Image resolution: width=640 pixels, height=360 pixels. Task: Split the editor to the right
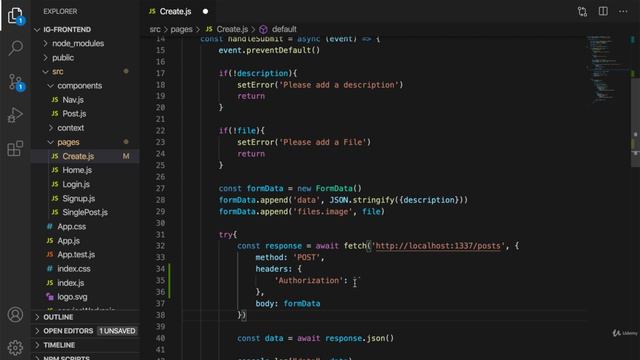coord(603,11)
